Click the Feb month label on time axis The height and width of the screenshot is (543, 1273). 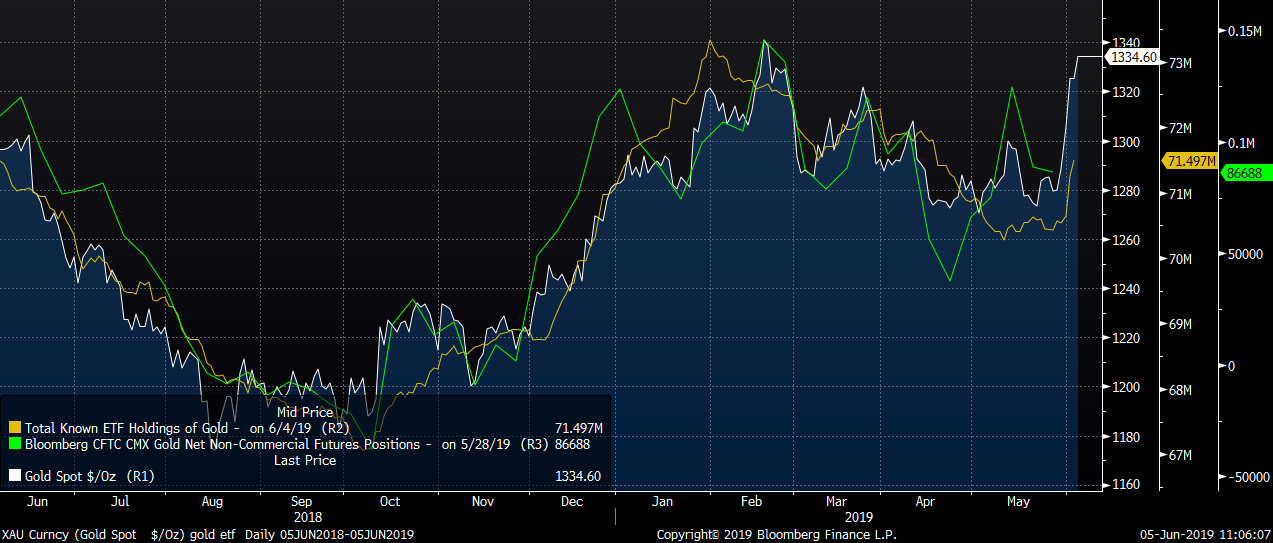point(751,502)
